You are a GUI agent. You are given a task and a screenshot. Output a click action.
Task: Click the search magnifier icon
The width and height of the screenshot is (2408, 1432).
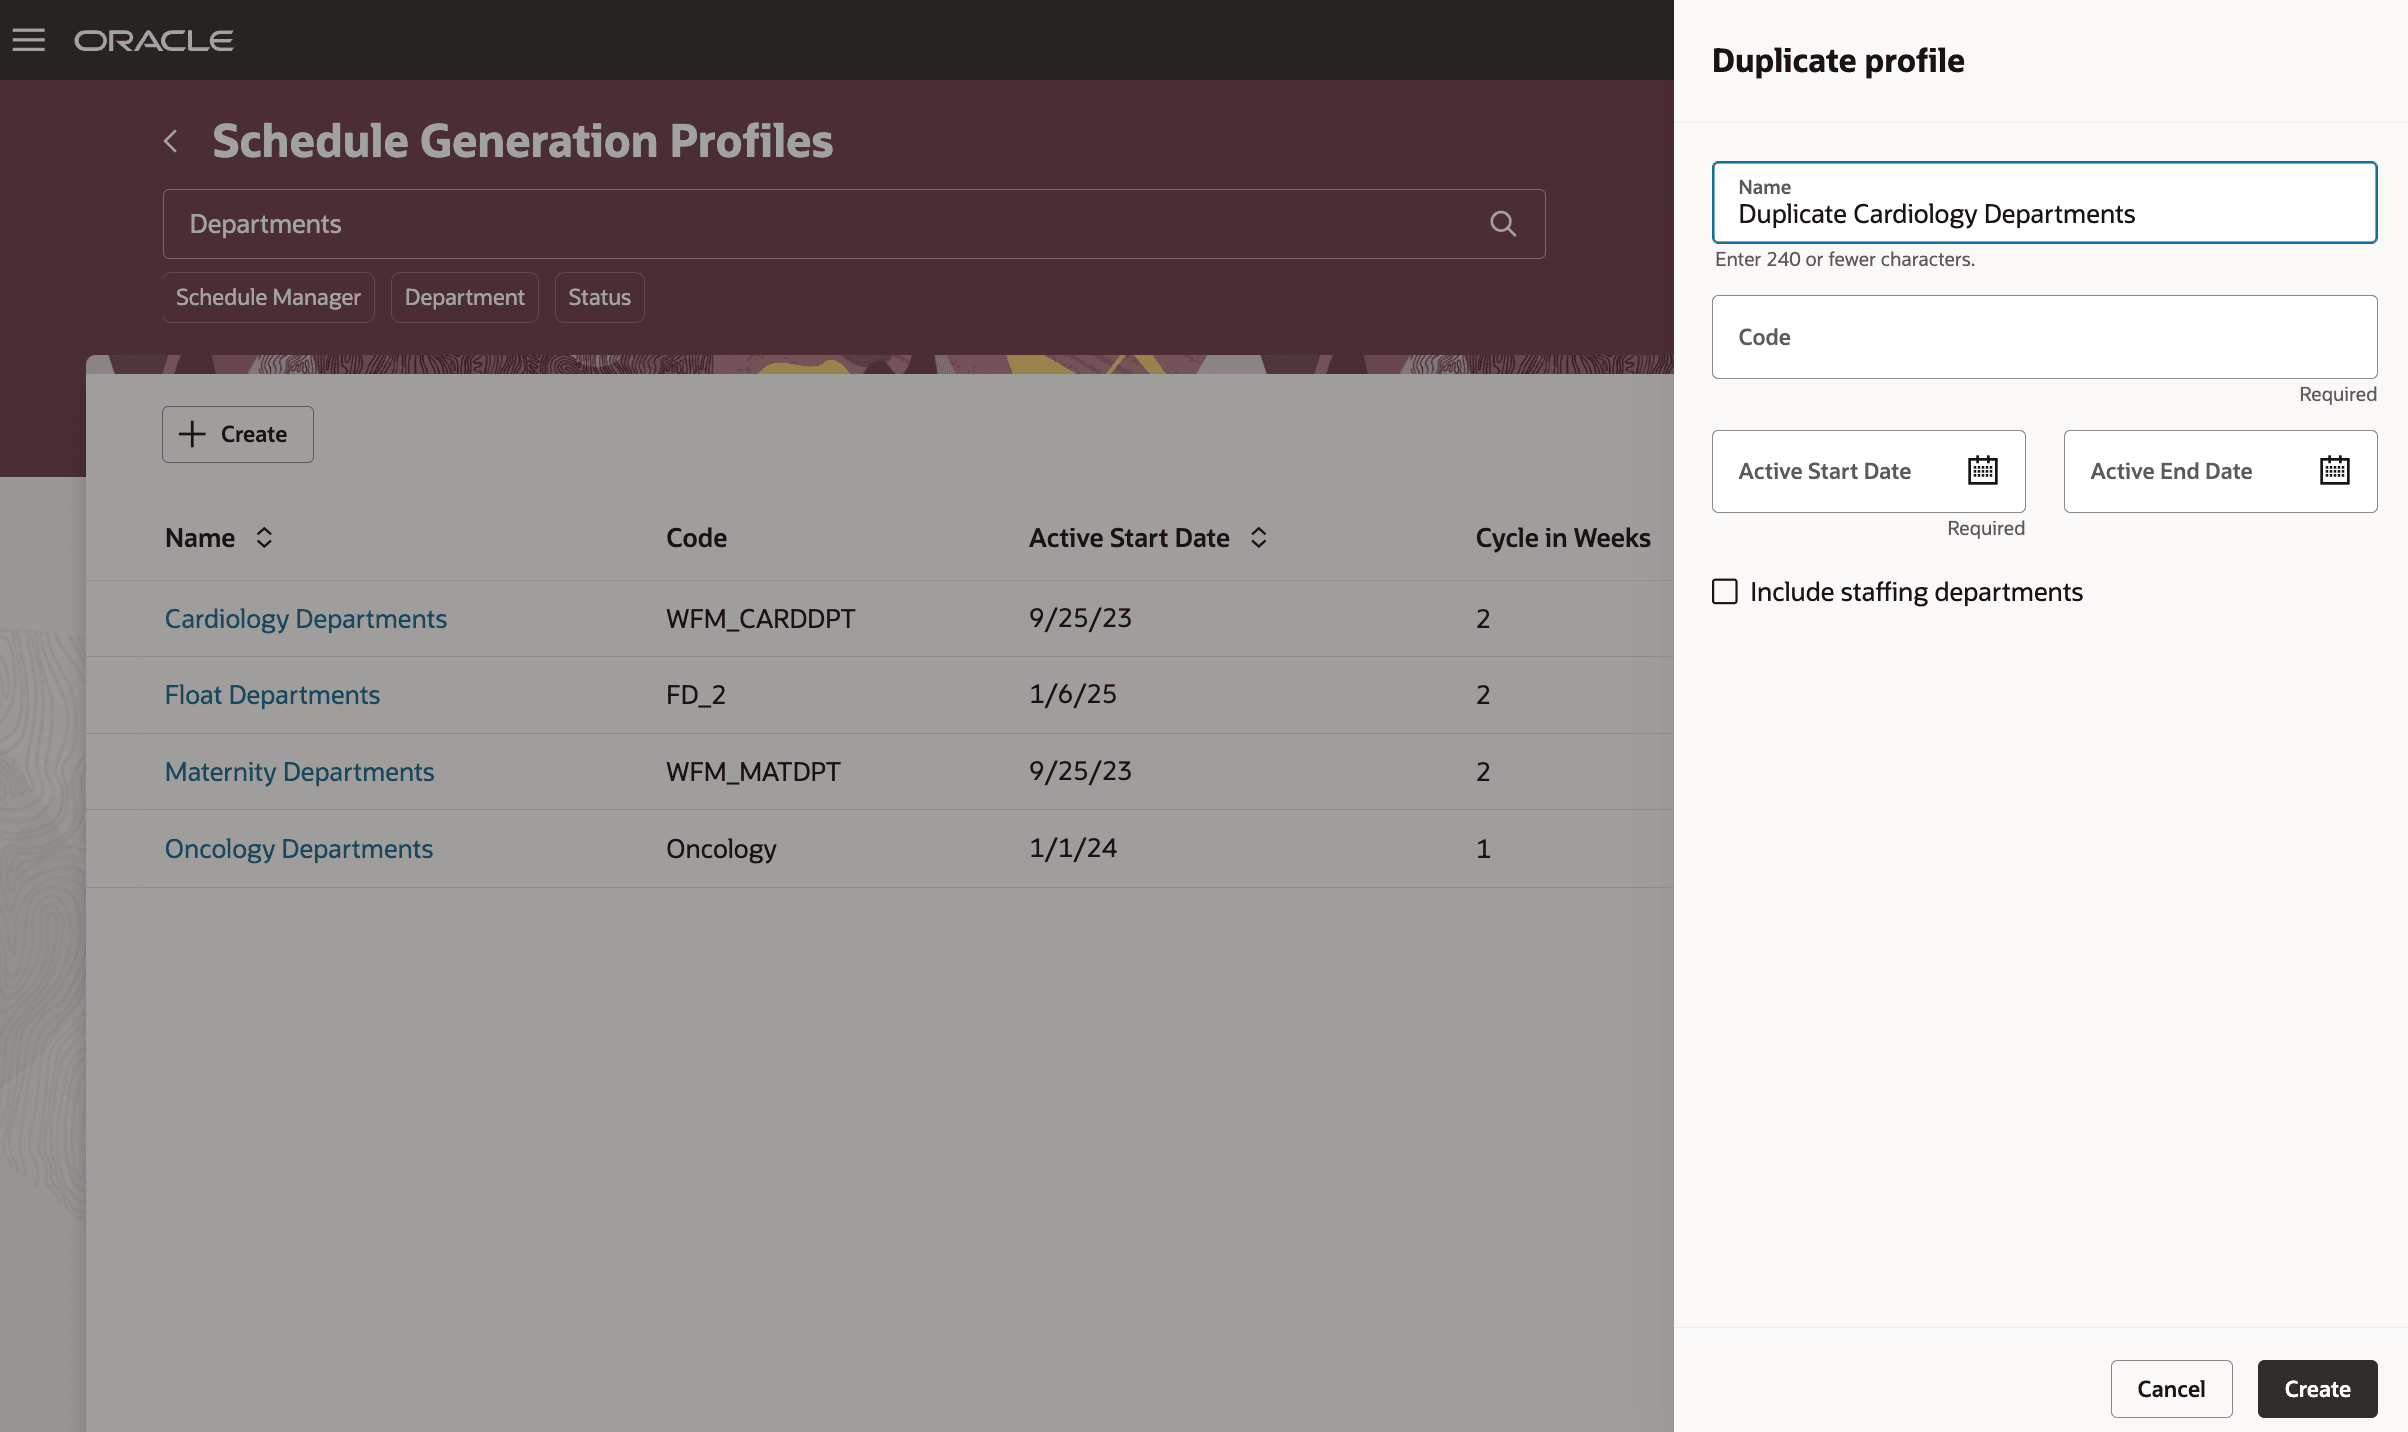1503,224
